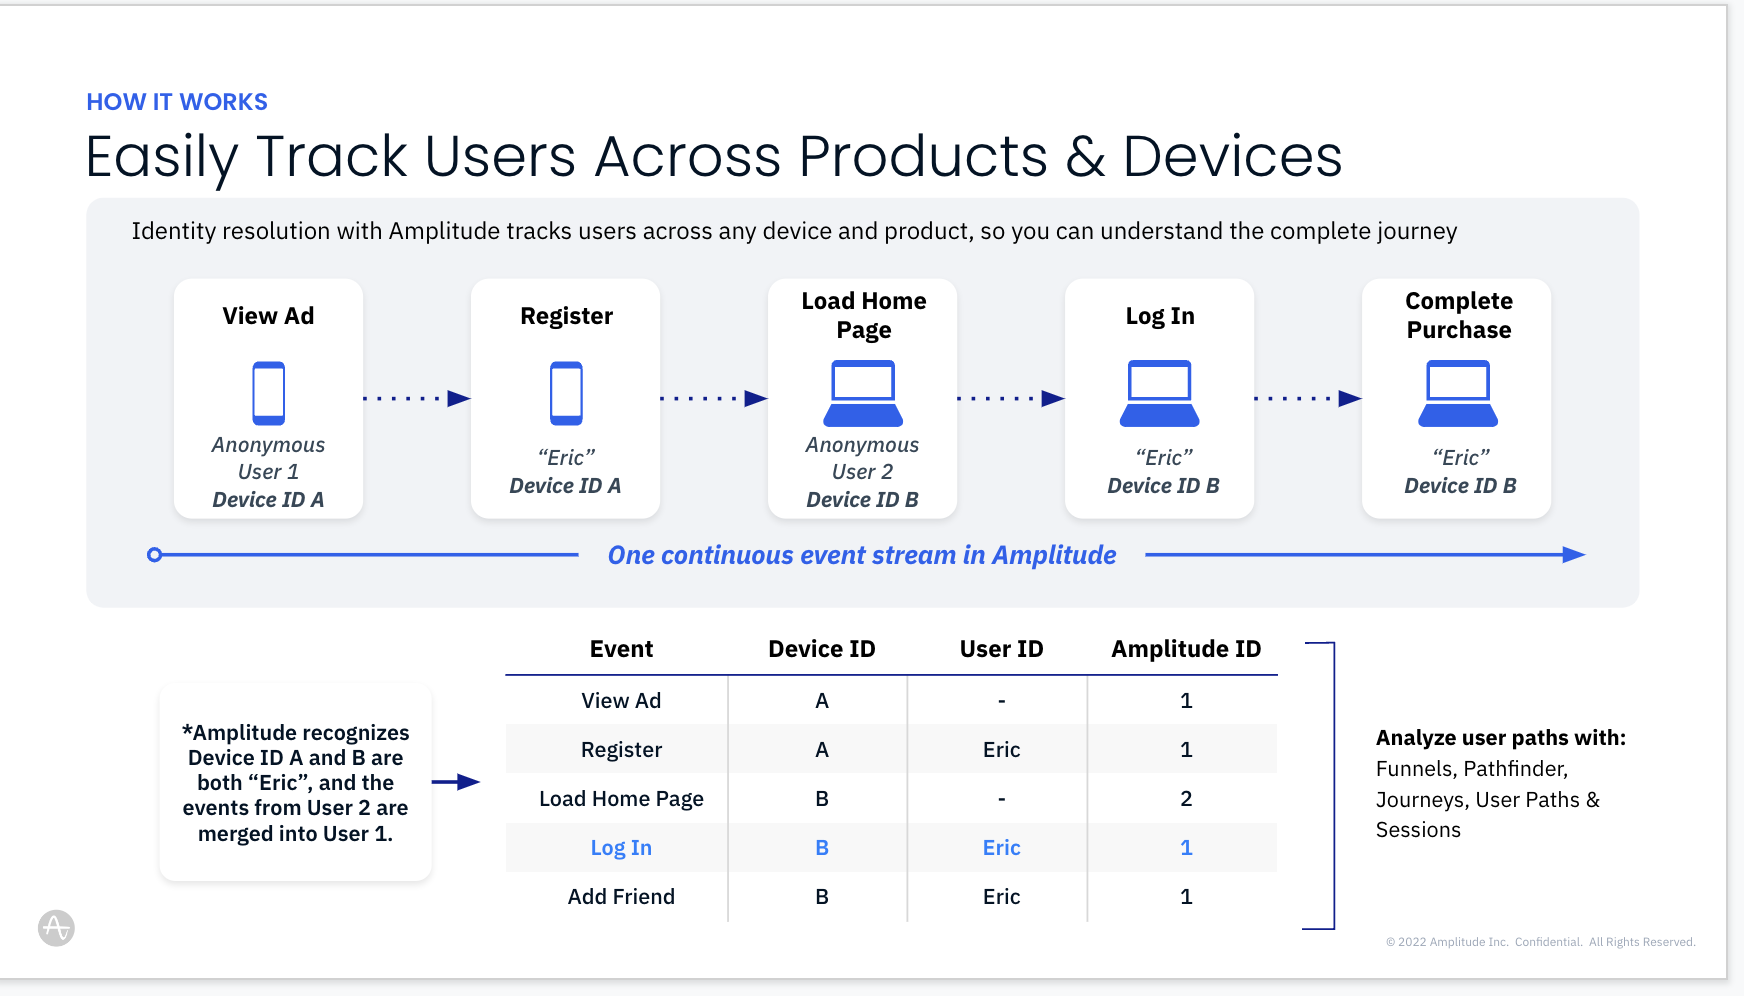Select Amplitude ID "1" in the Register table row
This screenshot has height=996, width=1744.
click(1186, 750)
